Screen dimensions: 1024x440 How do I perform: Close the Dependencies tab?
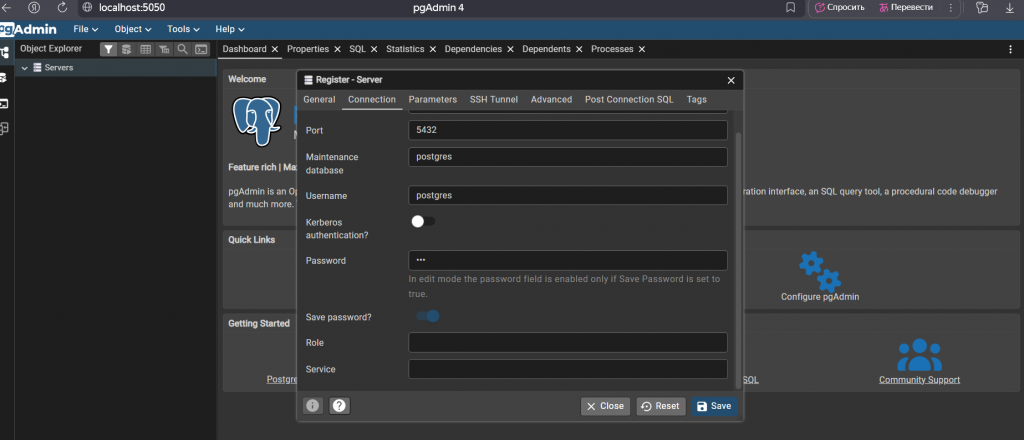coord(510,49)
